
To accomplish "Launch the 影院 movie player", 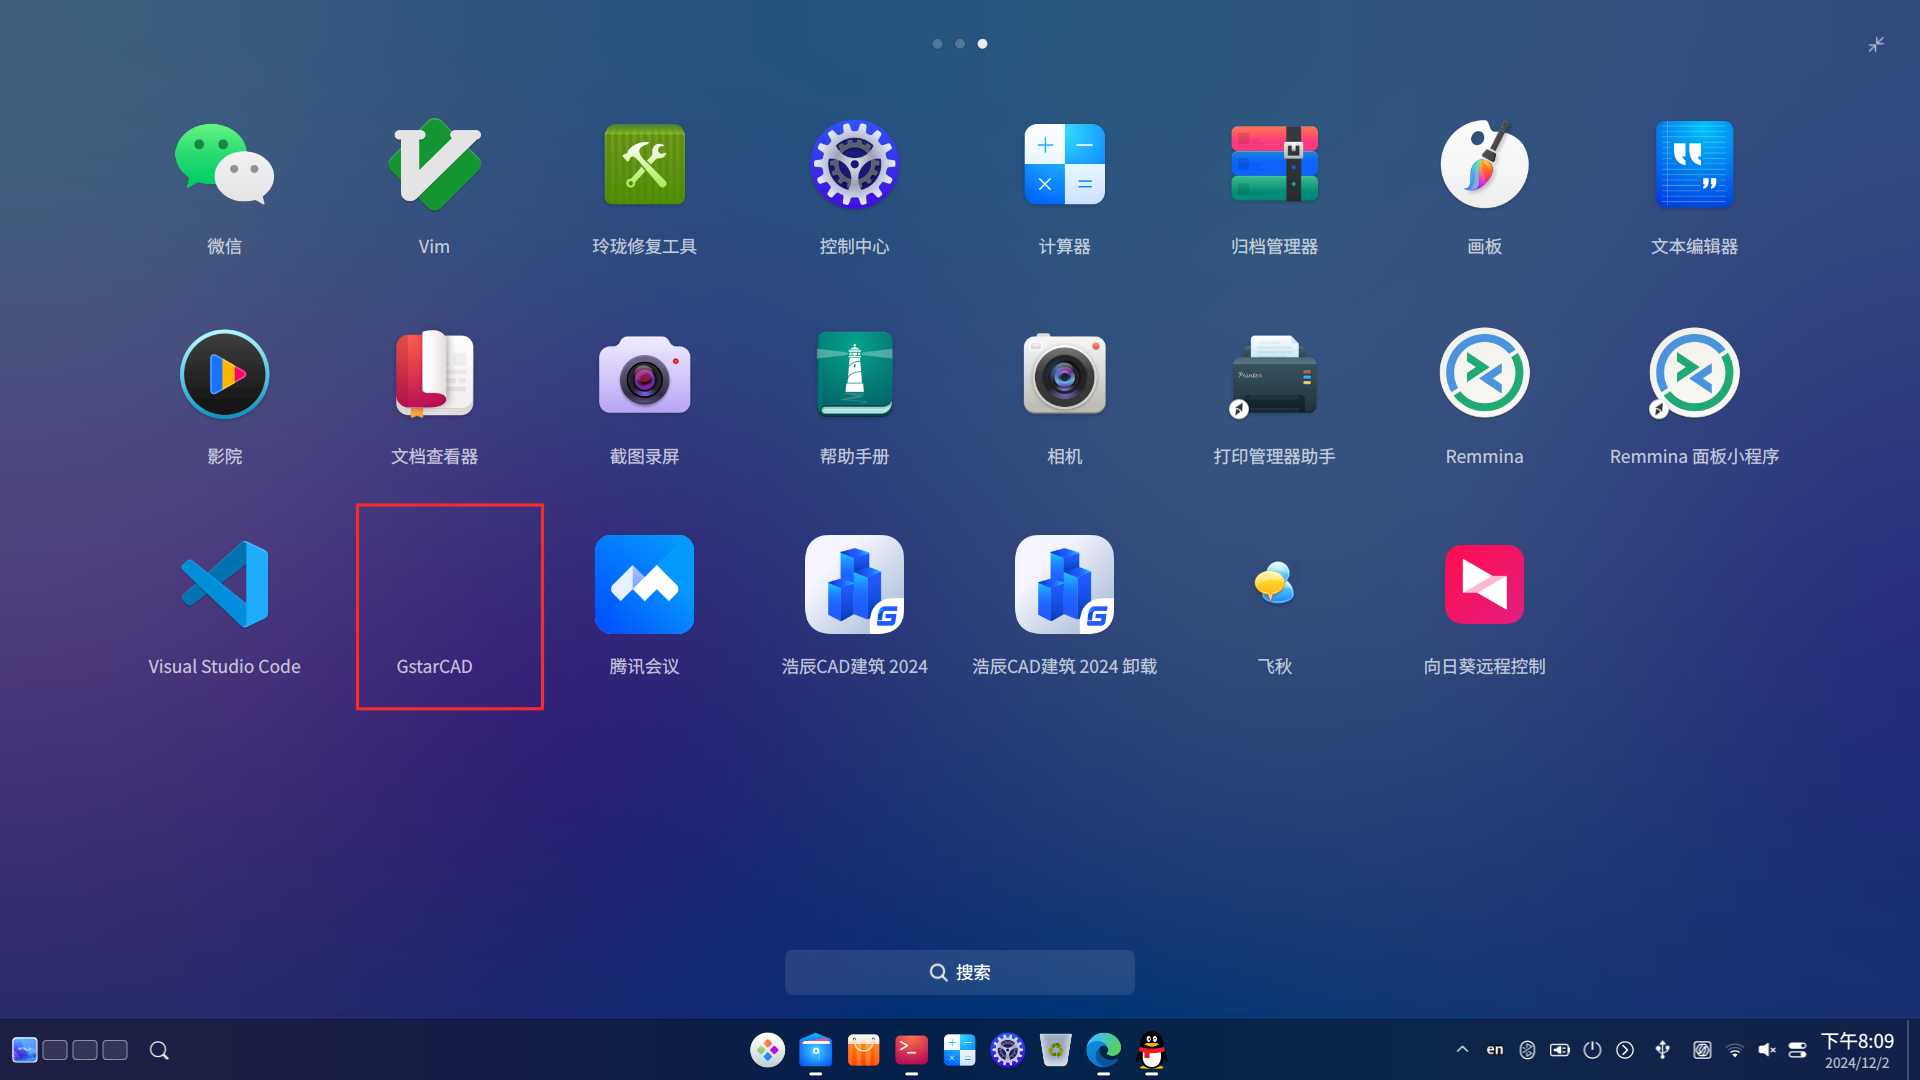I will pos(224,375).
